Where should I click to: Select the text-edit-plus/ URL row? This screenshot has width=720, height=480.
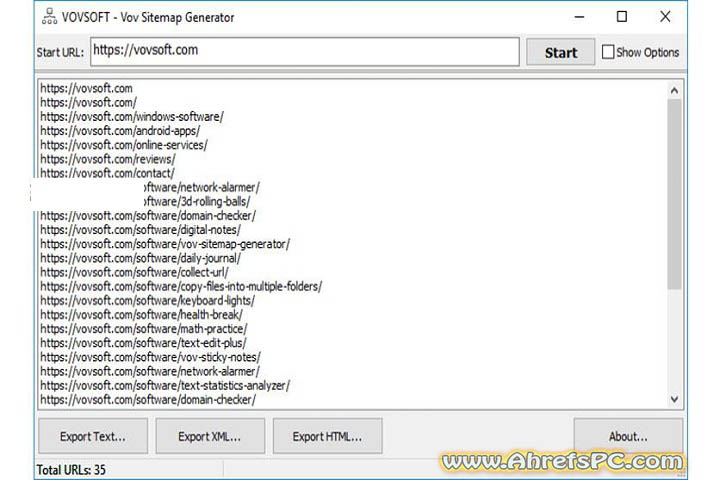143,343
